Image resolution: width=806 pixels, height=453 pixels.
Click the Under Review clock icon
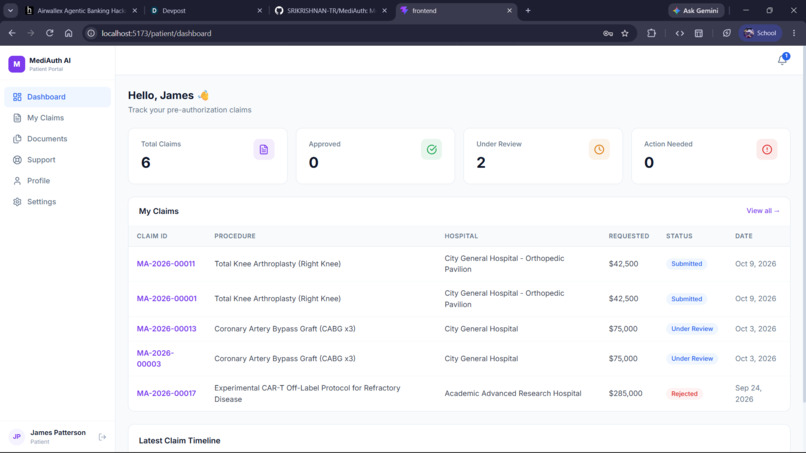click(x=599, y=150)
